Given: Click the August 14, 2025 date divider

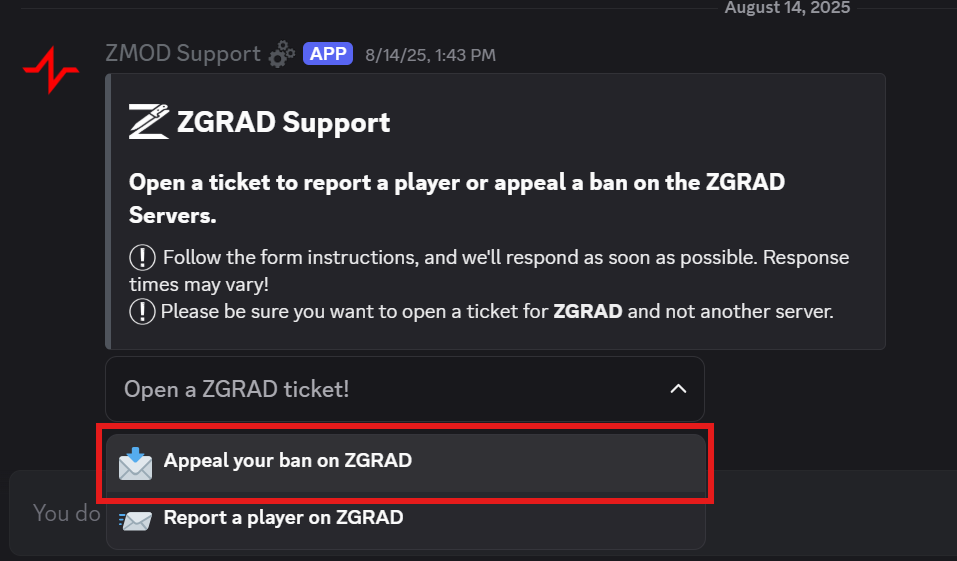Looking at the screenshot, I should point(787,8).
